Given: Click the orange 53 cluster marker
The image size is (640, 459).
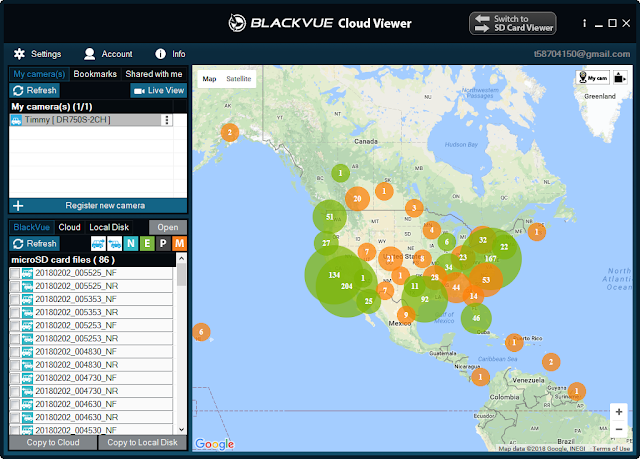Looking at the screenshot, I should [x=486, y=280].
